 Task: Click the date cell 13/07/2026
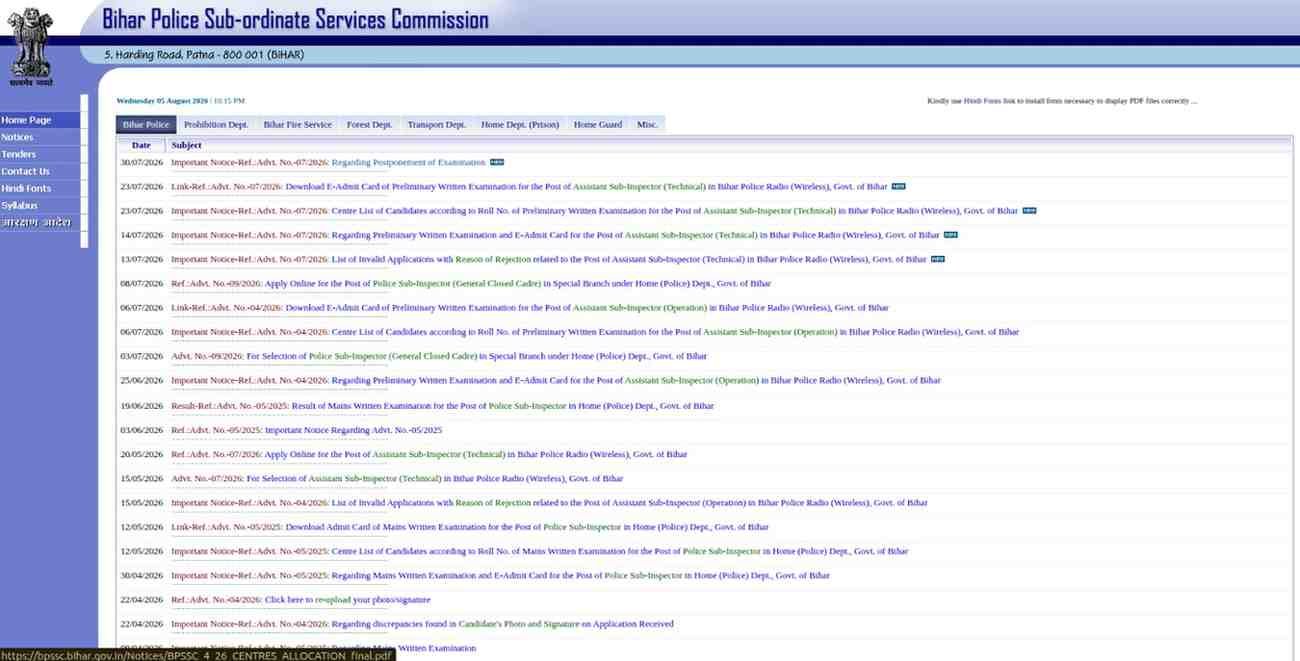[141, 259]
